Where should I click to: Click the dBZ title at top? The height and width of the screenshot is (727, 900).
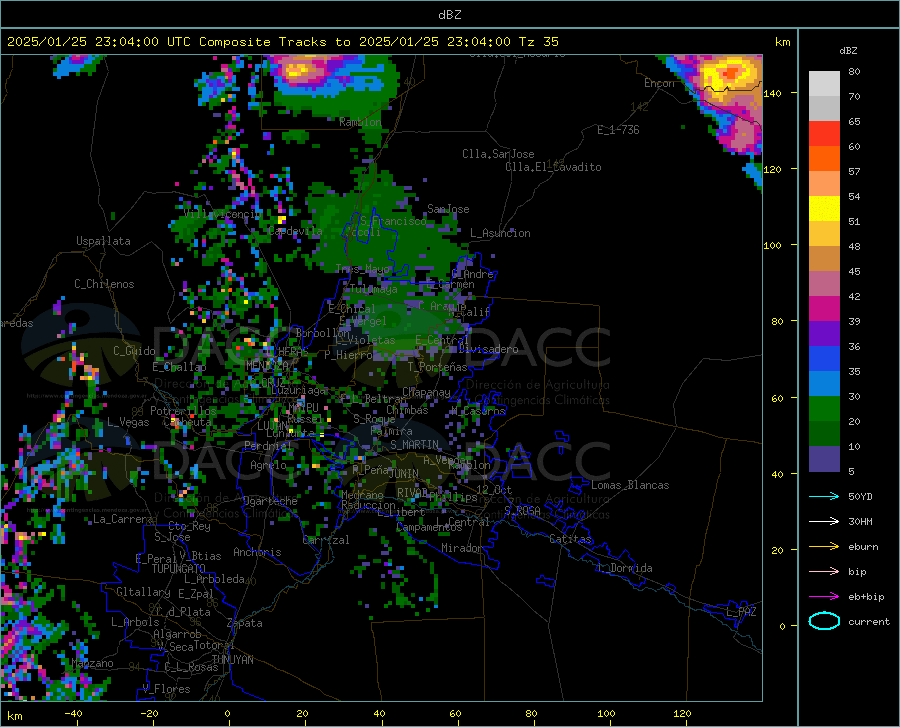(449, 15)
